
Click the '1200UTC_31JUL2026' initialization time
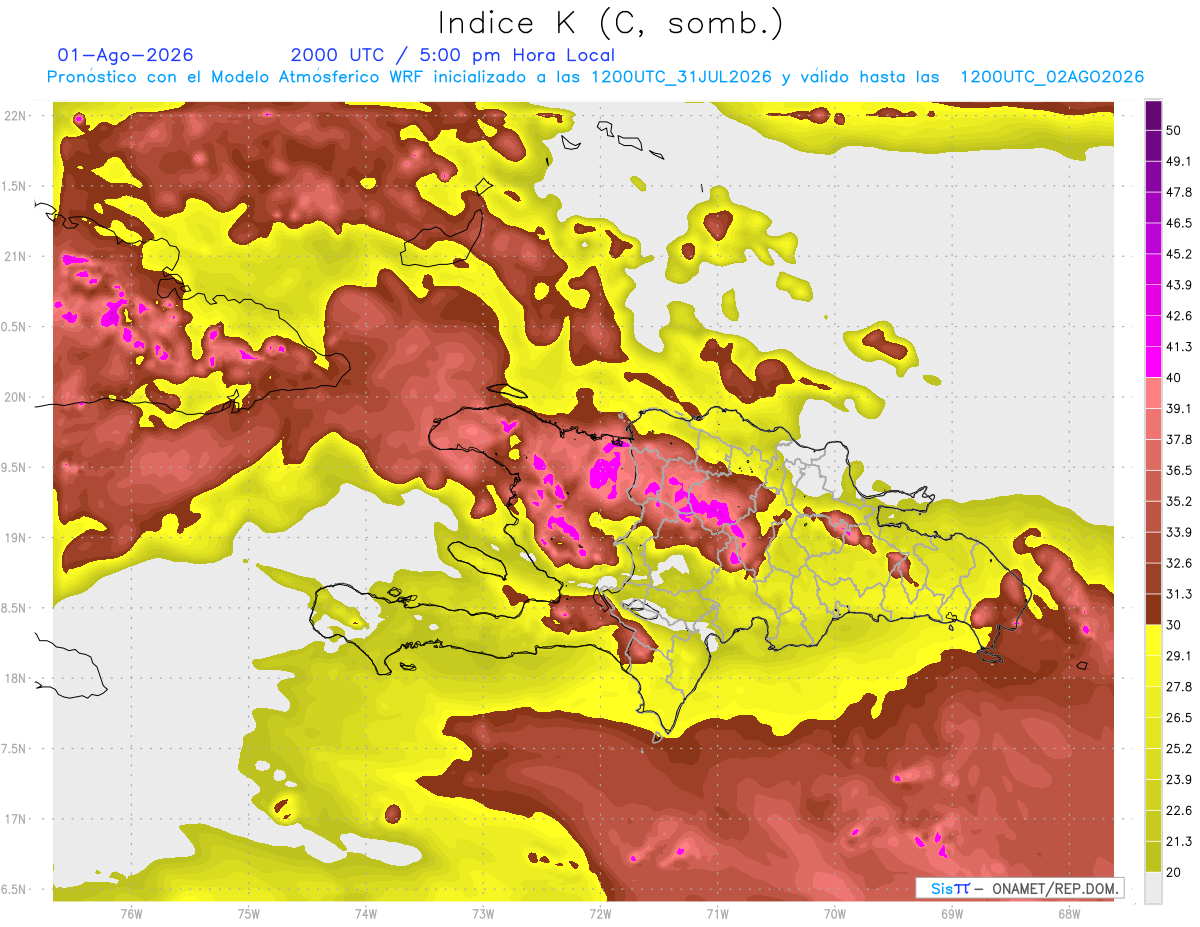[681, 77]
